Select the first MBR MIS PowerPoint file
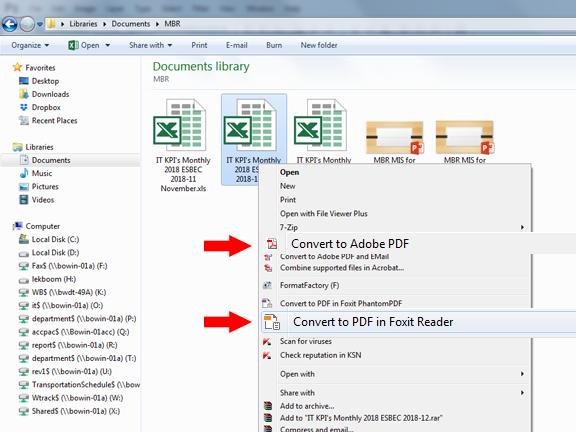576x432 pixels. tap(395, 141)
